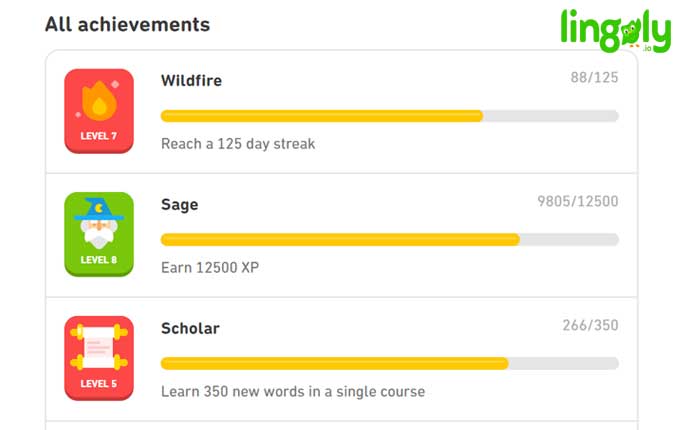Click the Scholar words progress bar
Screen dimensions: 700x430
point(390,363)
